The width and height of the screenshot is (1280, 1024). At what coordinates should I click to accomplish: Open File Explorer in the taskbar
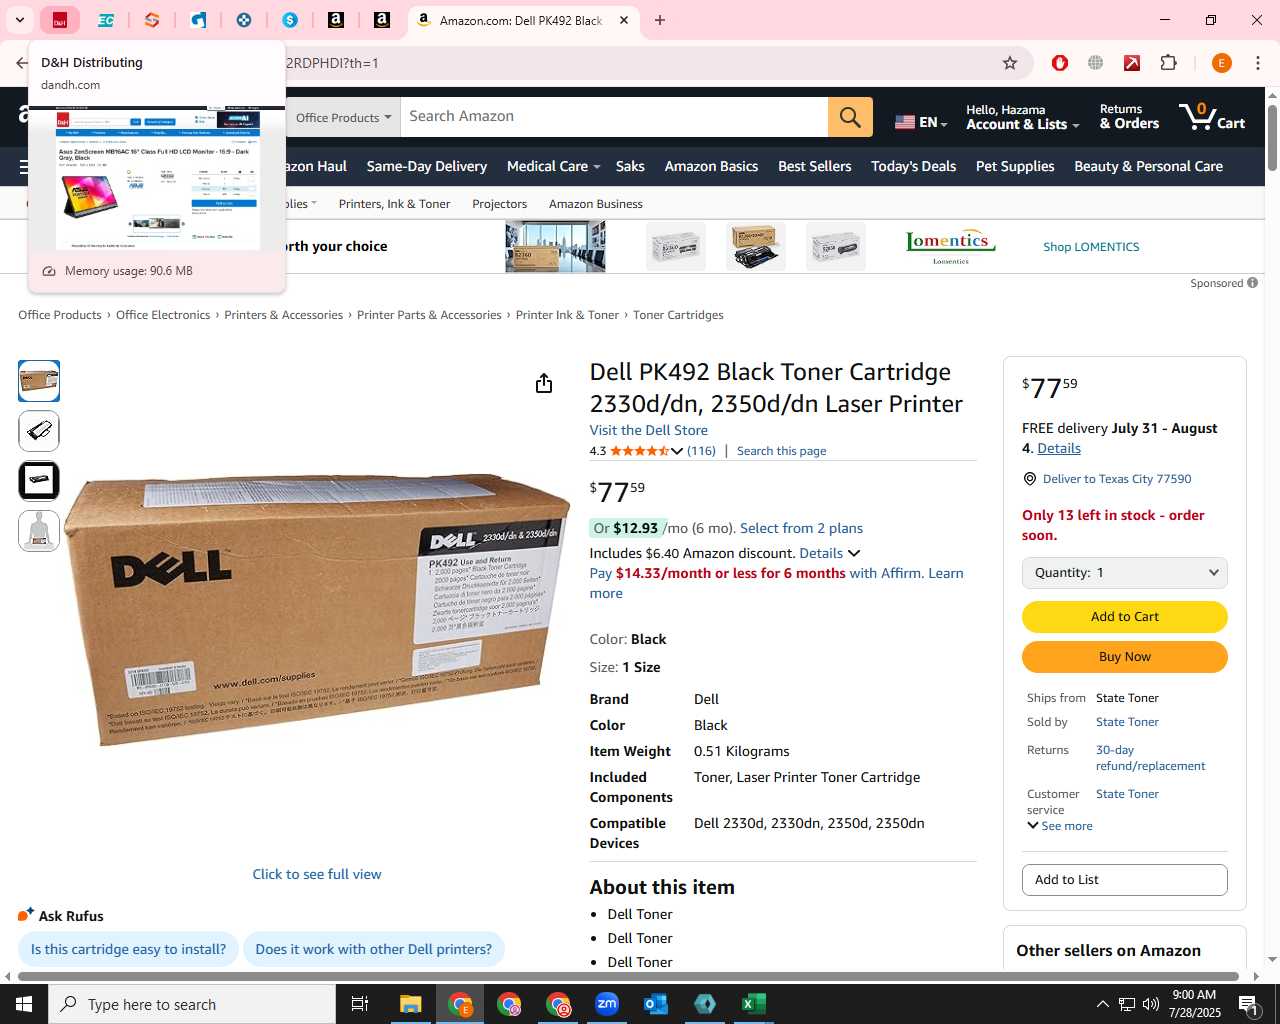(411, 1004)
